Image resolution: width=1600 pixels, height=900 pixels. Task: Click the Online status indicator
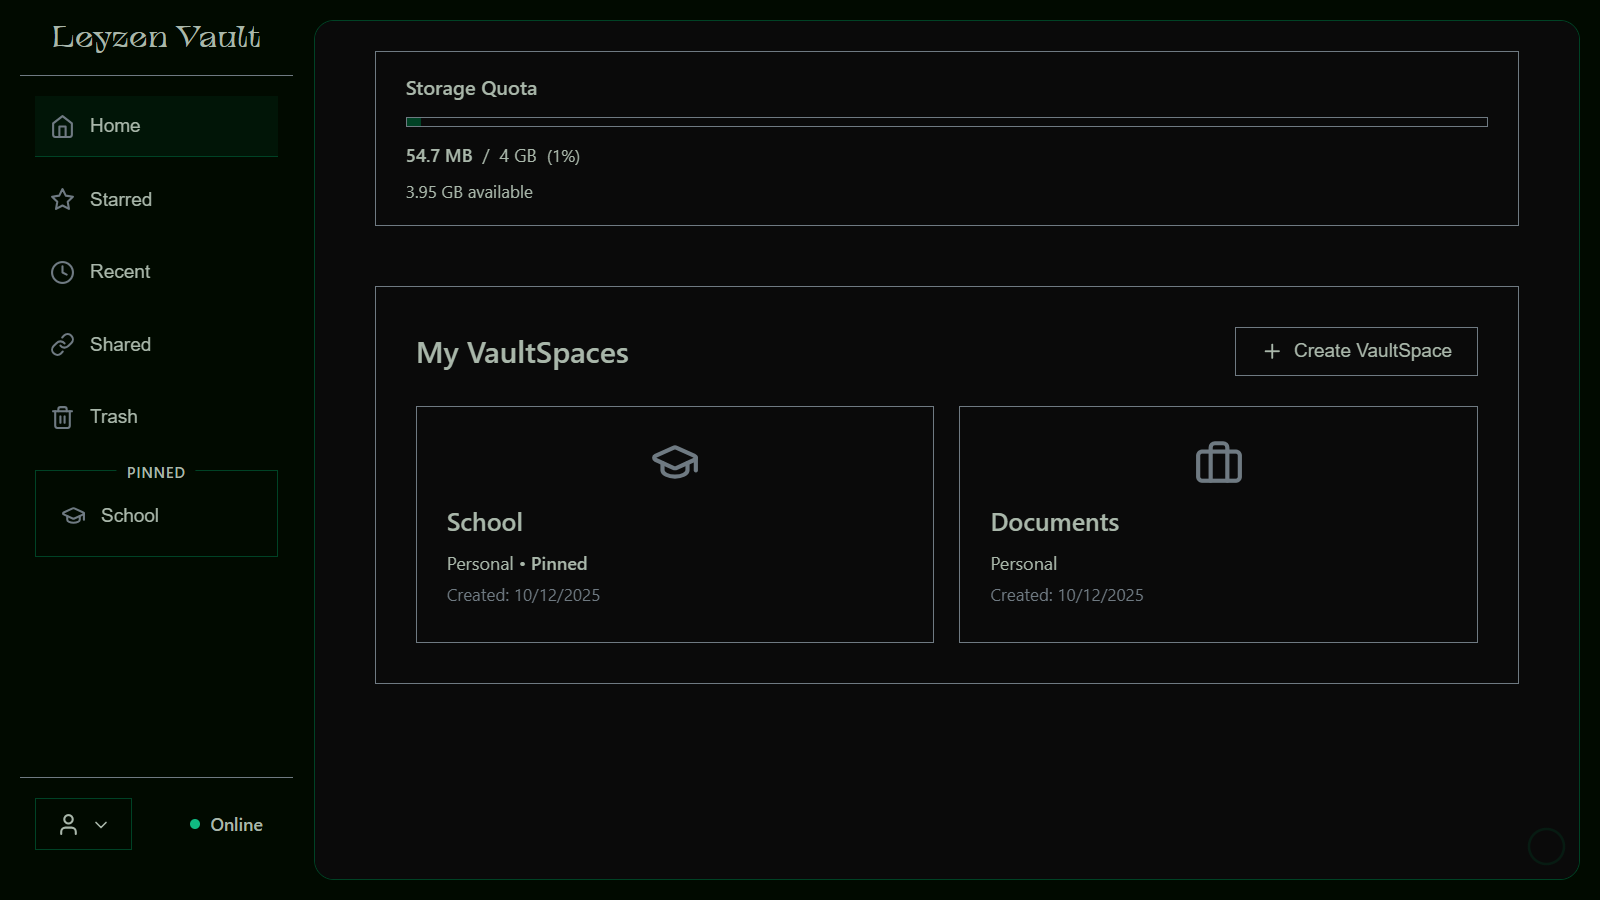tap(227, 824)
